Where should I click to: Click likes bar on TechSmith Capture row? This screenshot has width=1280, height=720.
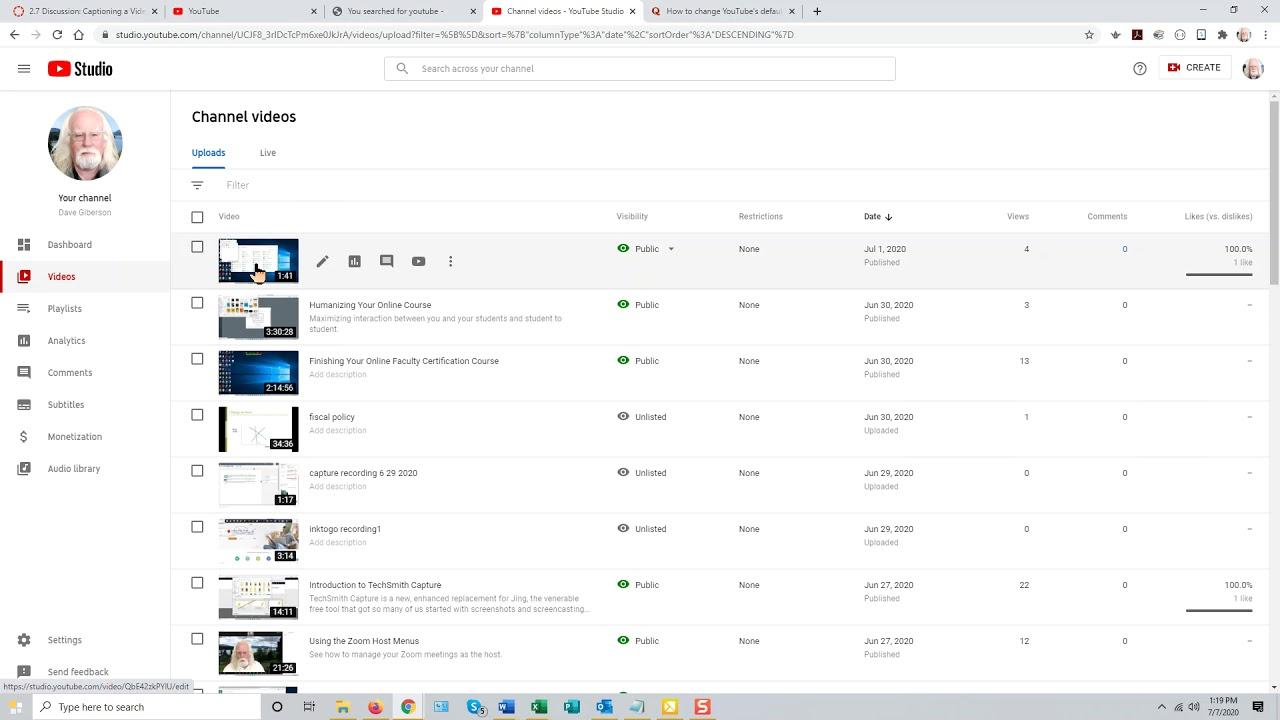coord(1219,610)
